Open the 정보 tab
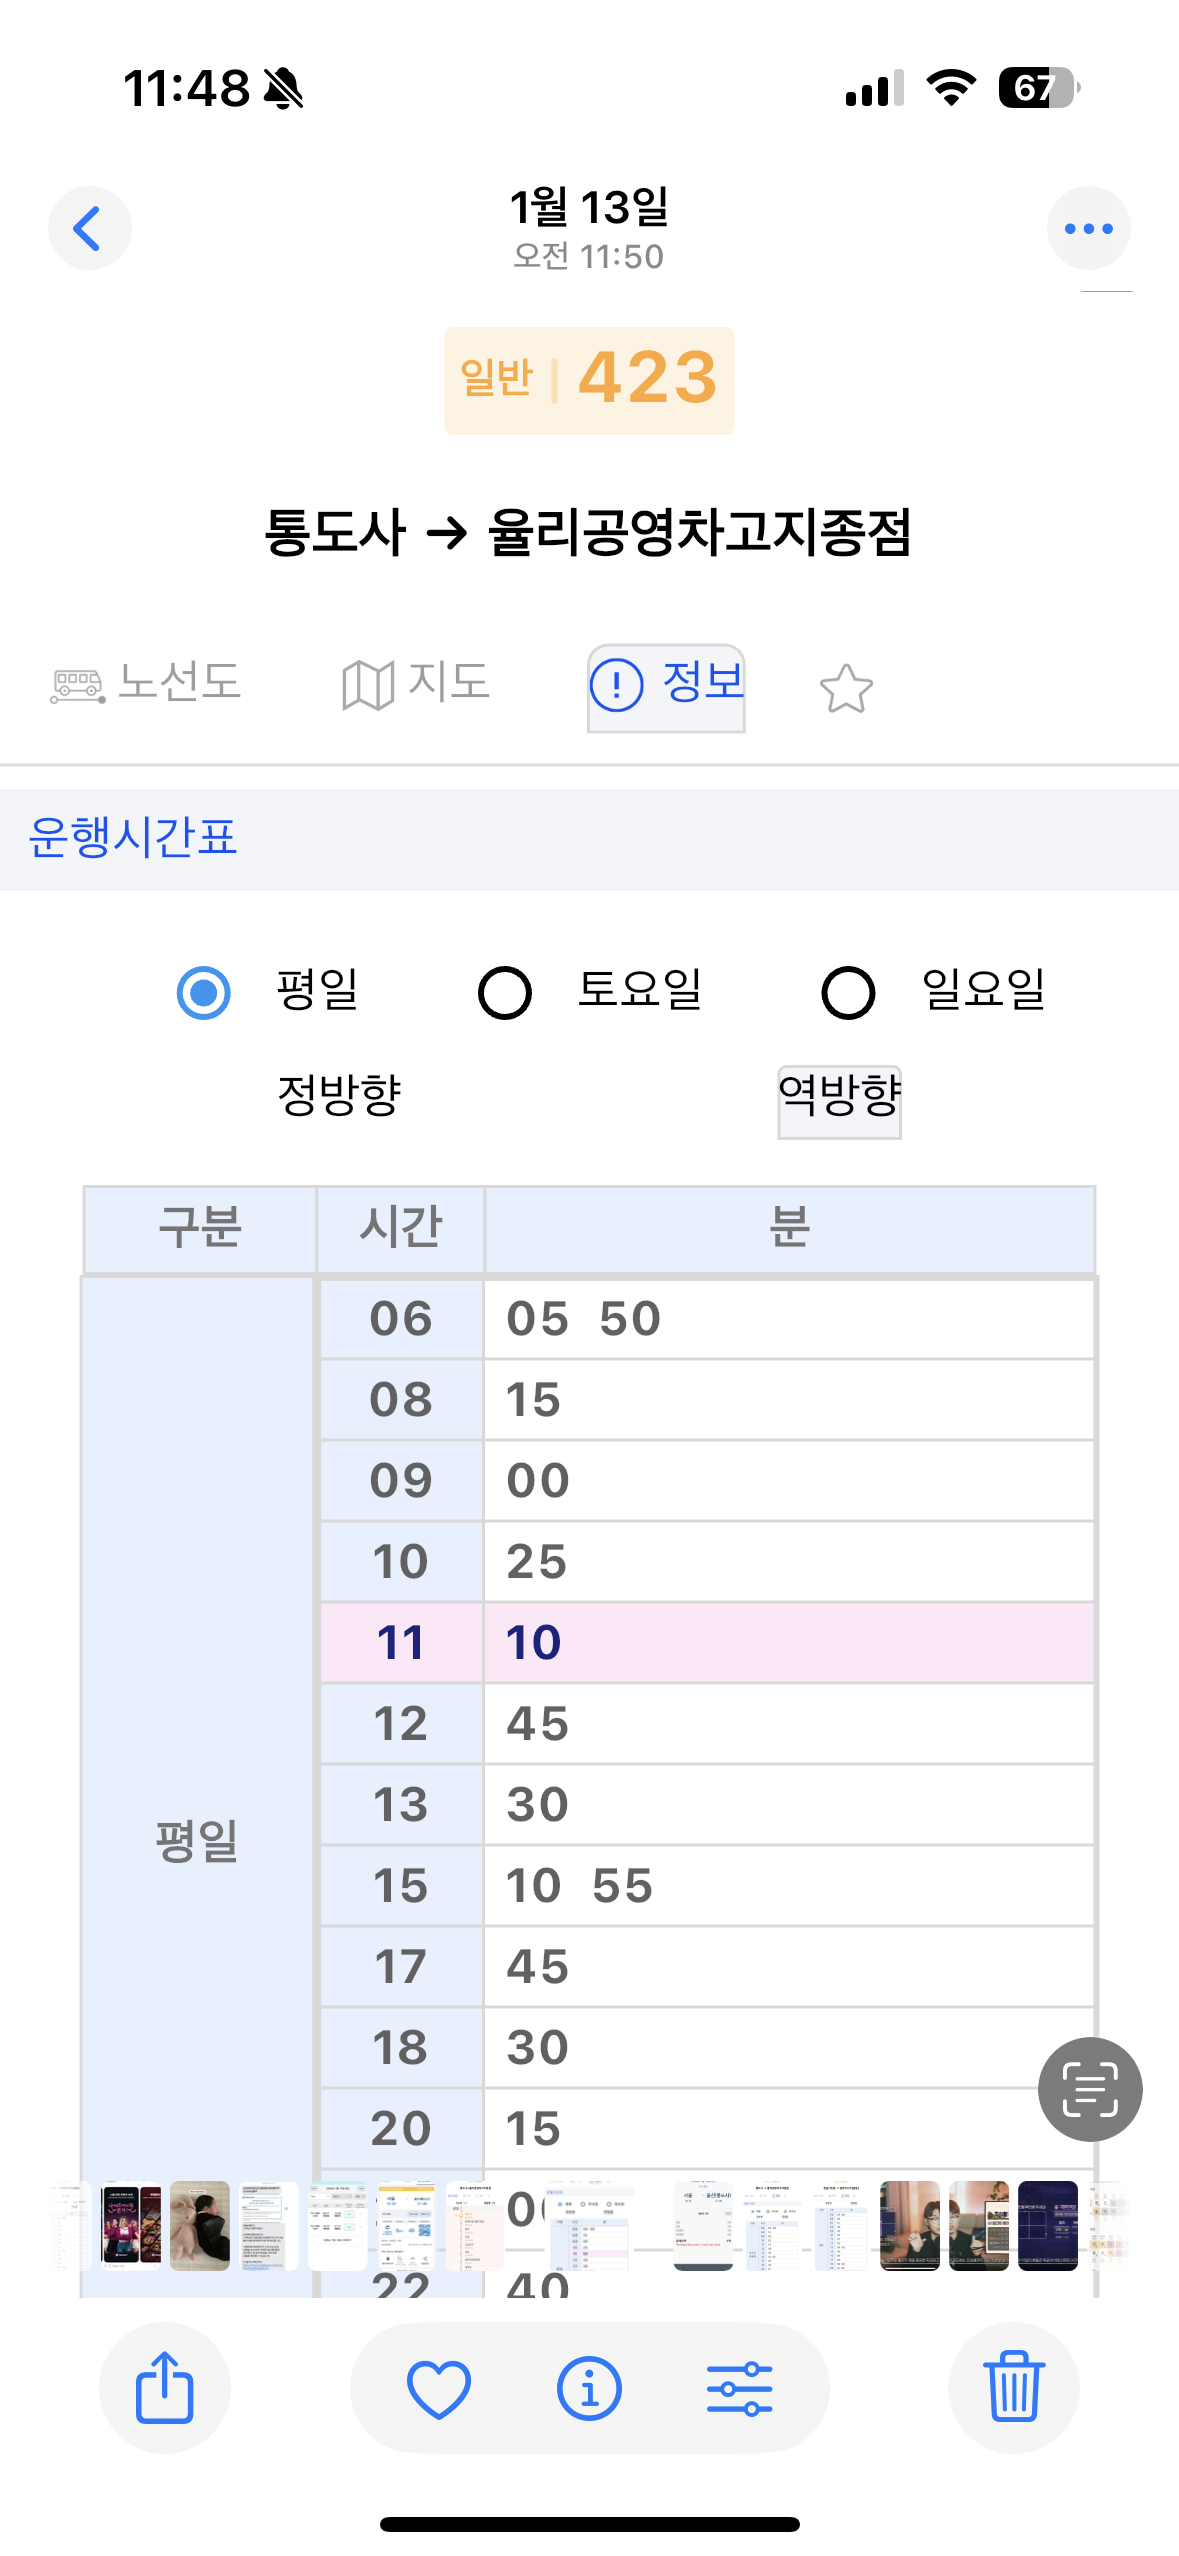The height and width of the screenshot is (2556, 1179). [x=666, y=687]
